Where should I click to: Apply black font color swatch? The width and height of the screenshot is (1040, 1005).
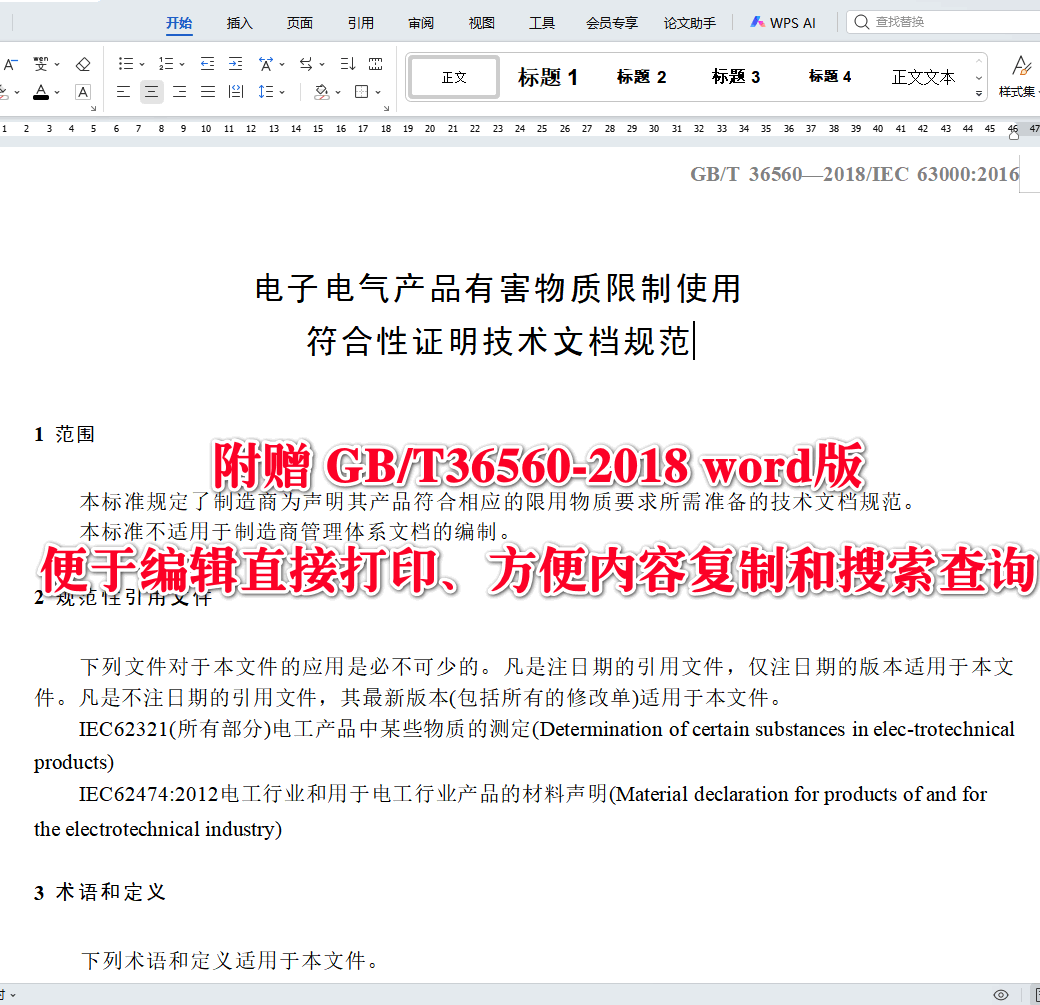point(41,92)
